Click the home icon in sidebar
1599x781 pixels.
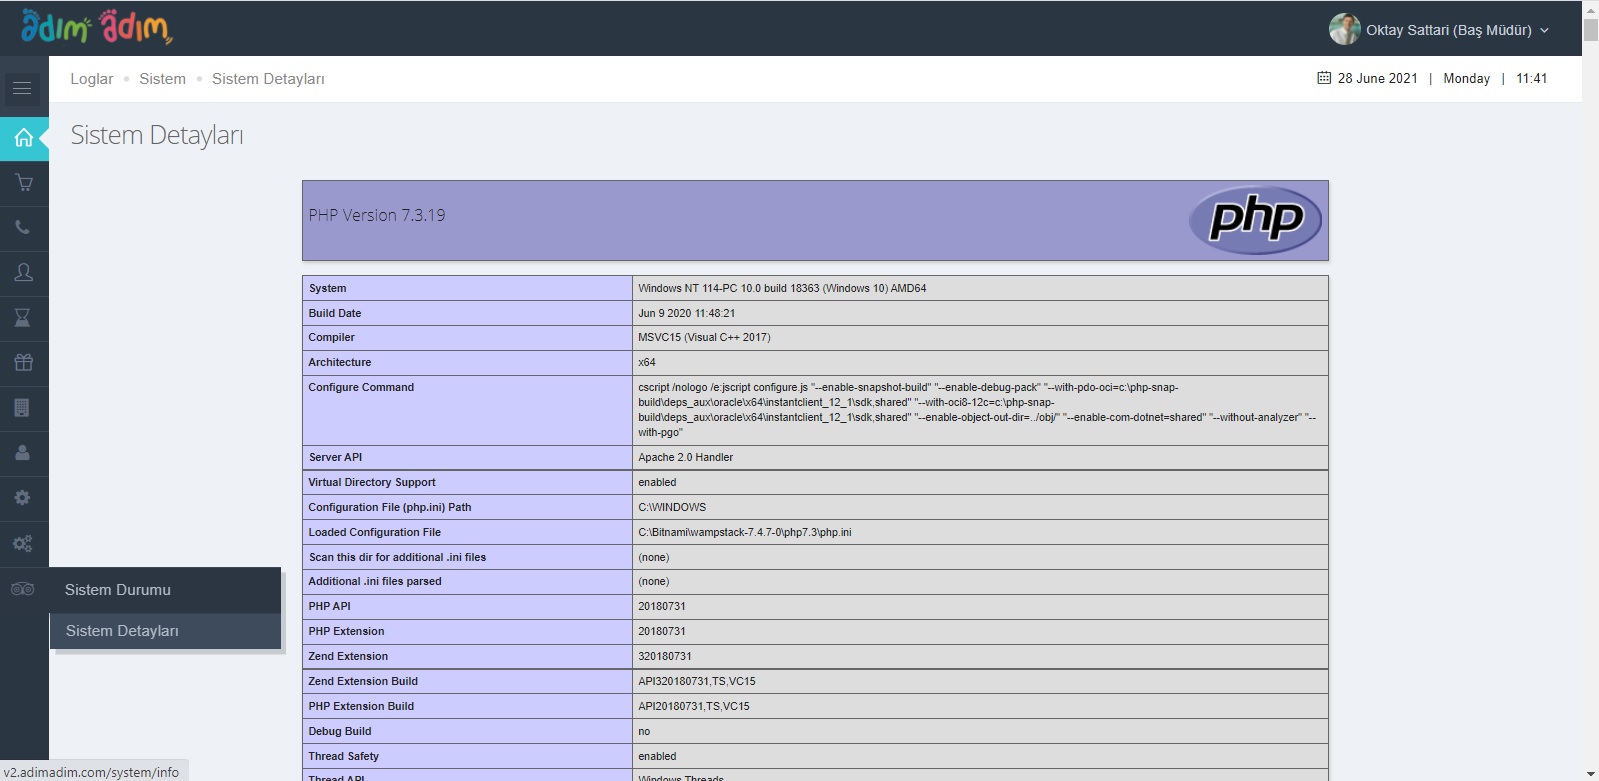click(24, 138)
